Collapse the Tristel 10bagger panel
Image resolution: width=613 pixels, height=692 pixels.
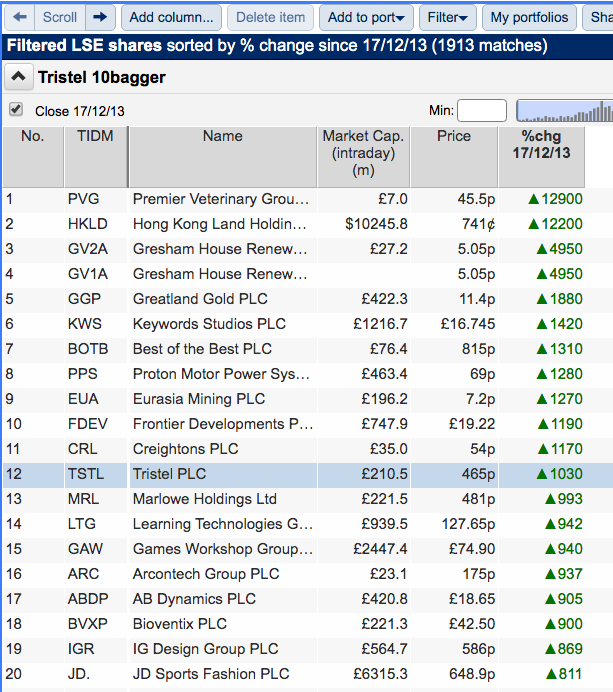click(19, 77)
